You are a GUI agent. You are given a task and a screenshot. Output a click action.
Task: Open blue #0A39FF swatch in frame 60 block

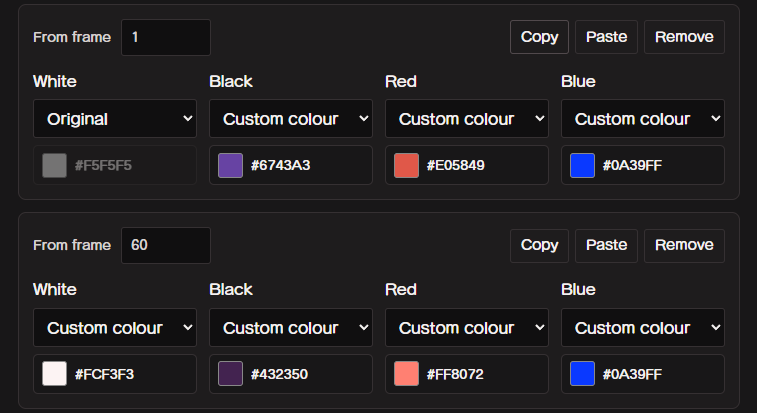click(582, 374)
